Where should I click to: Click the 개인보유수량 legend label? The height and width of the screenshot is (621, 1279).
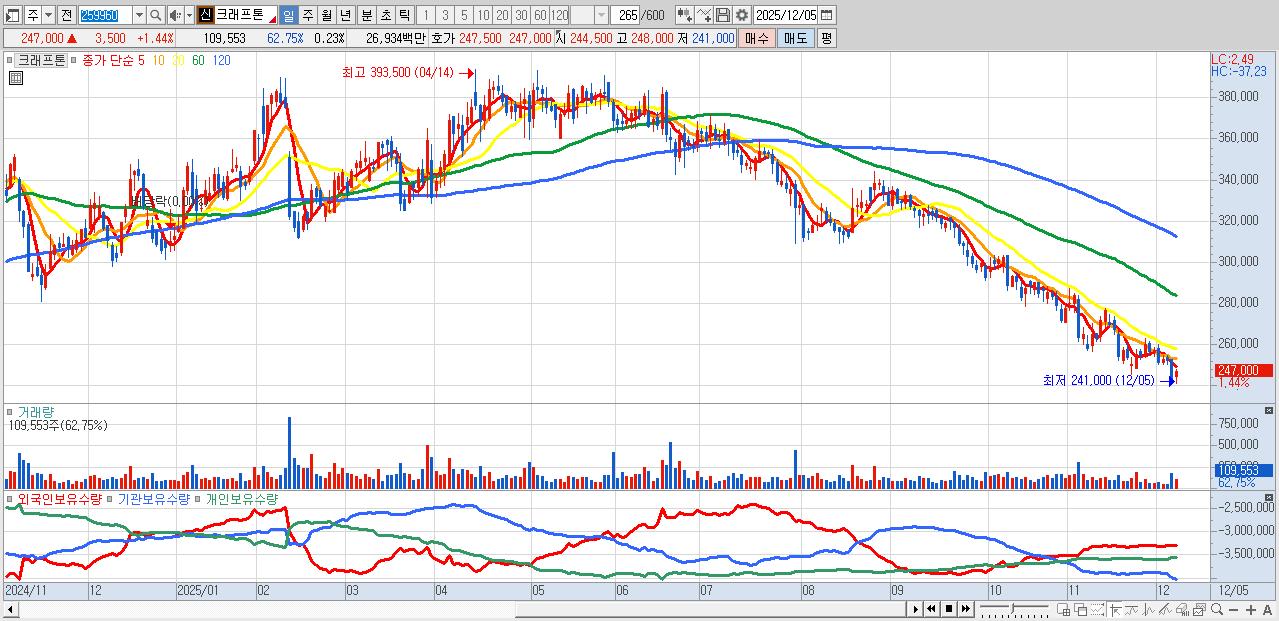(242, 498)
